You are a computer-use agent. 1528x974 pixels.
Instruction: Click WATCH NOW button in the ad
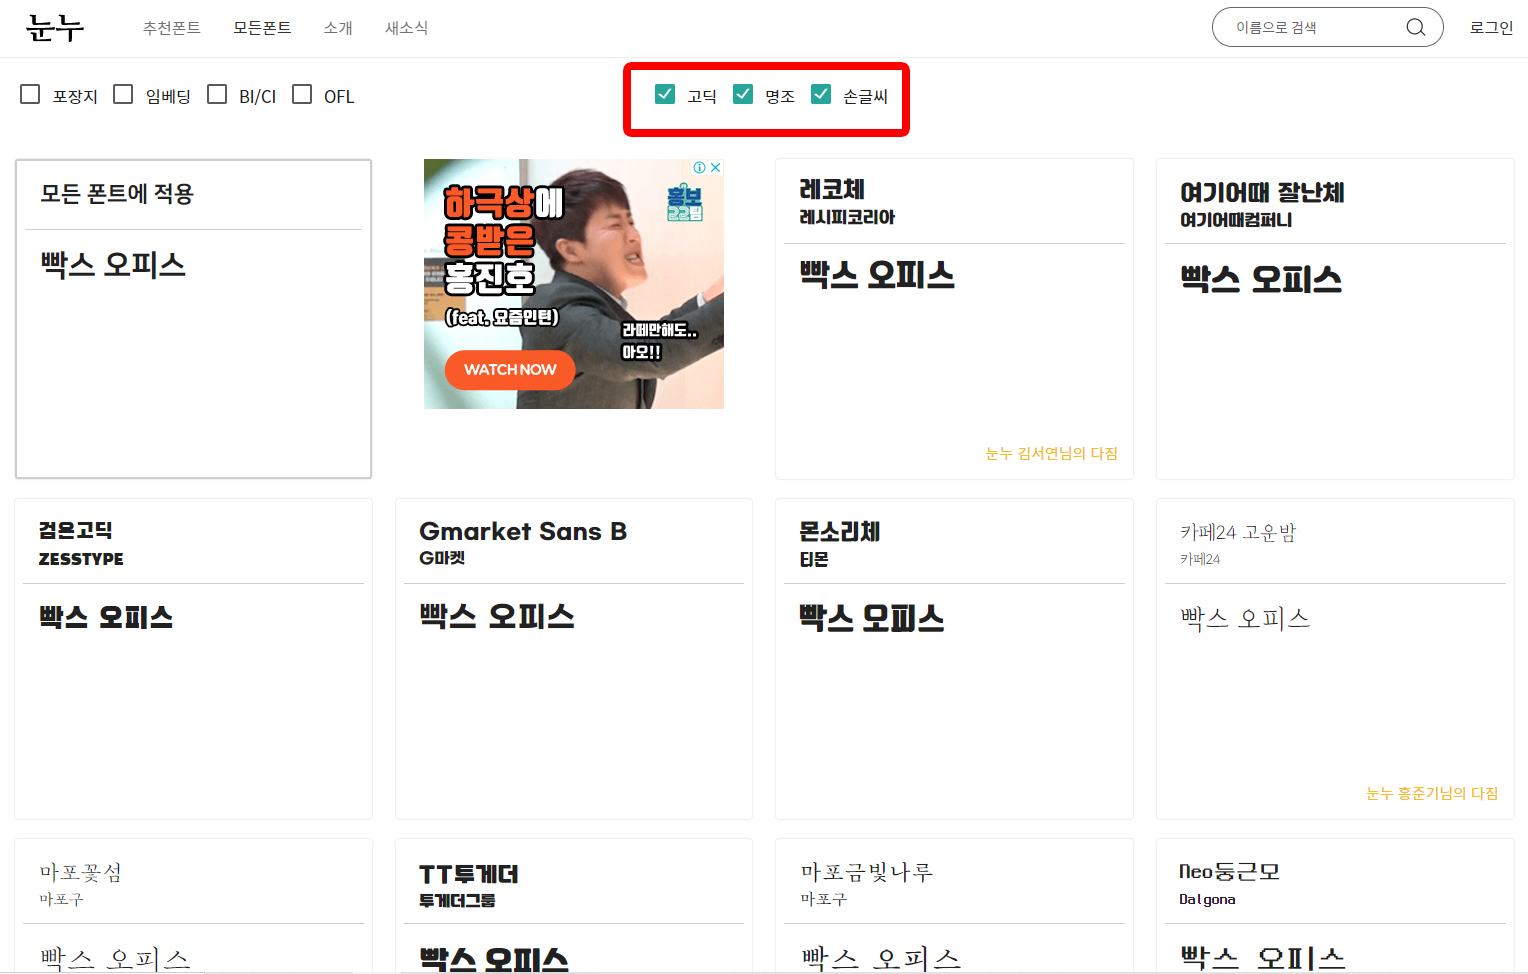pyautogui.click(x=510, y=370)
